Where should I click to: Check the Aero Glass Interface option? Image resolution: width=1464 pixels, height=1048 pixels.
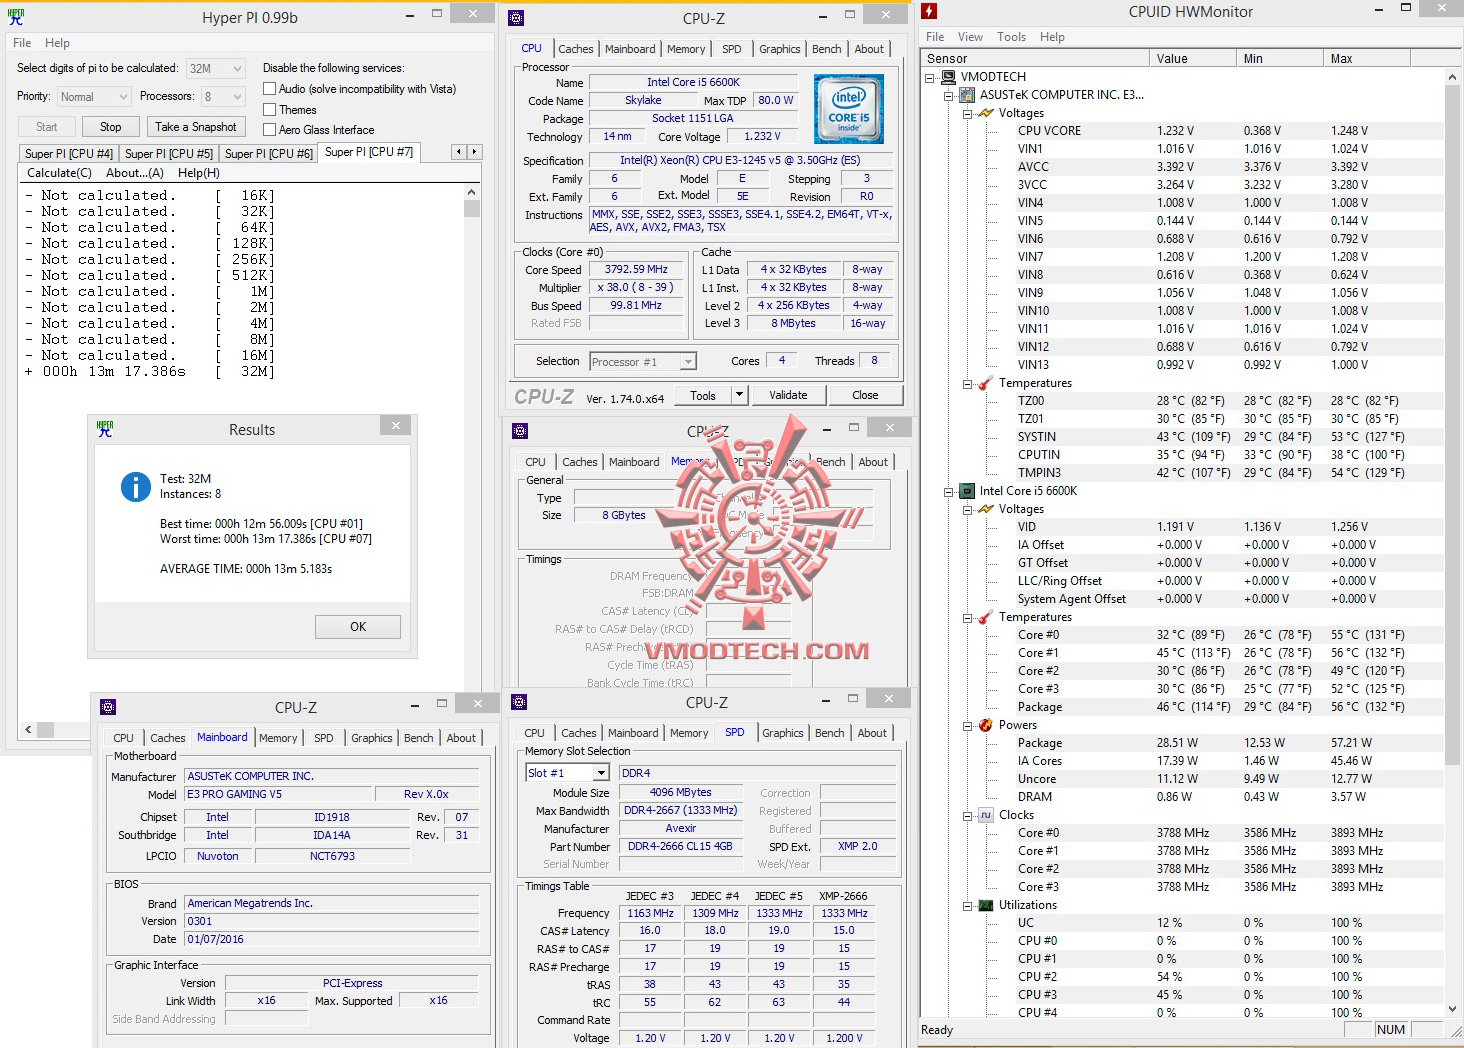[269, 129]
